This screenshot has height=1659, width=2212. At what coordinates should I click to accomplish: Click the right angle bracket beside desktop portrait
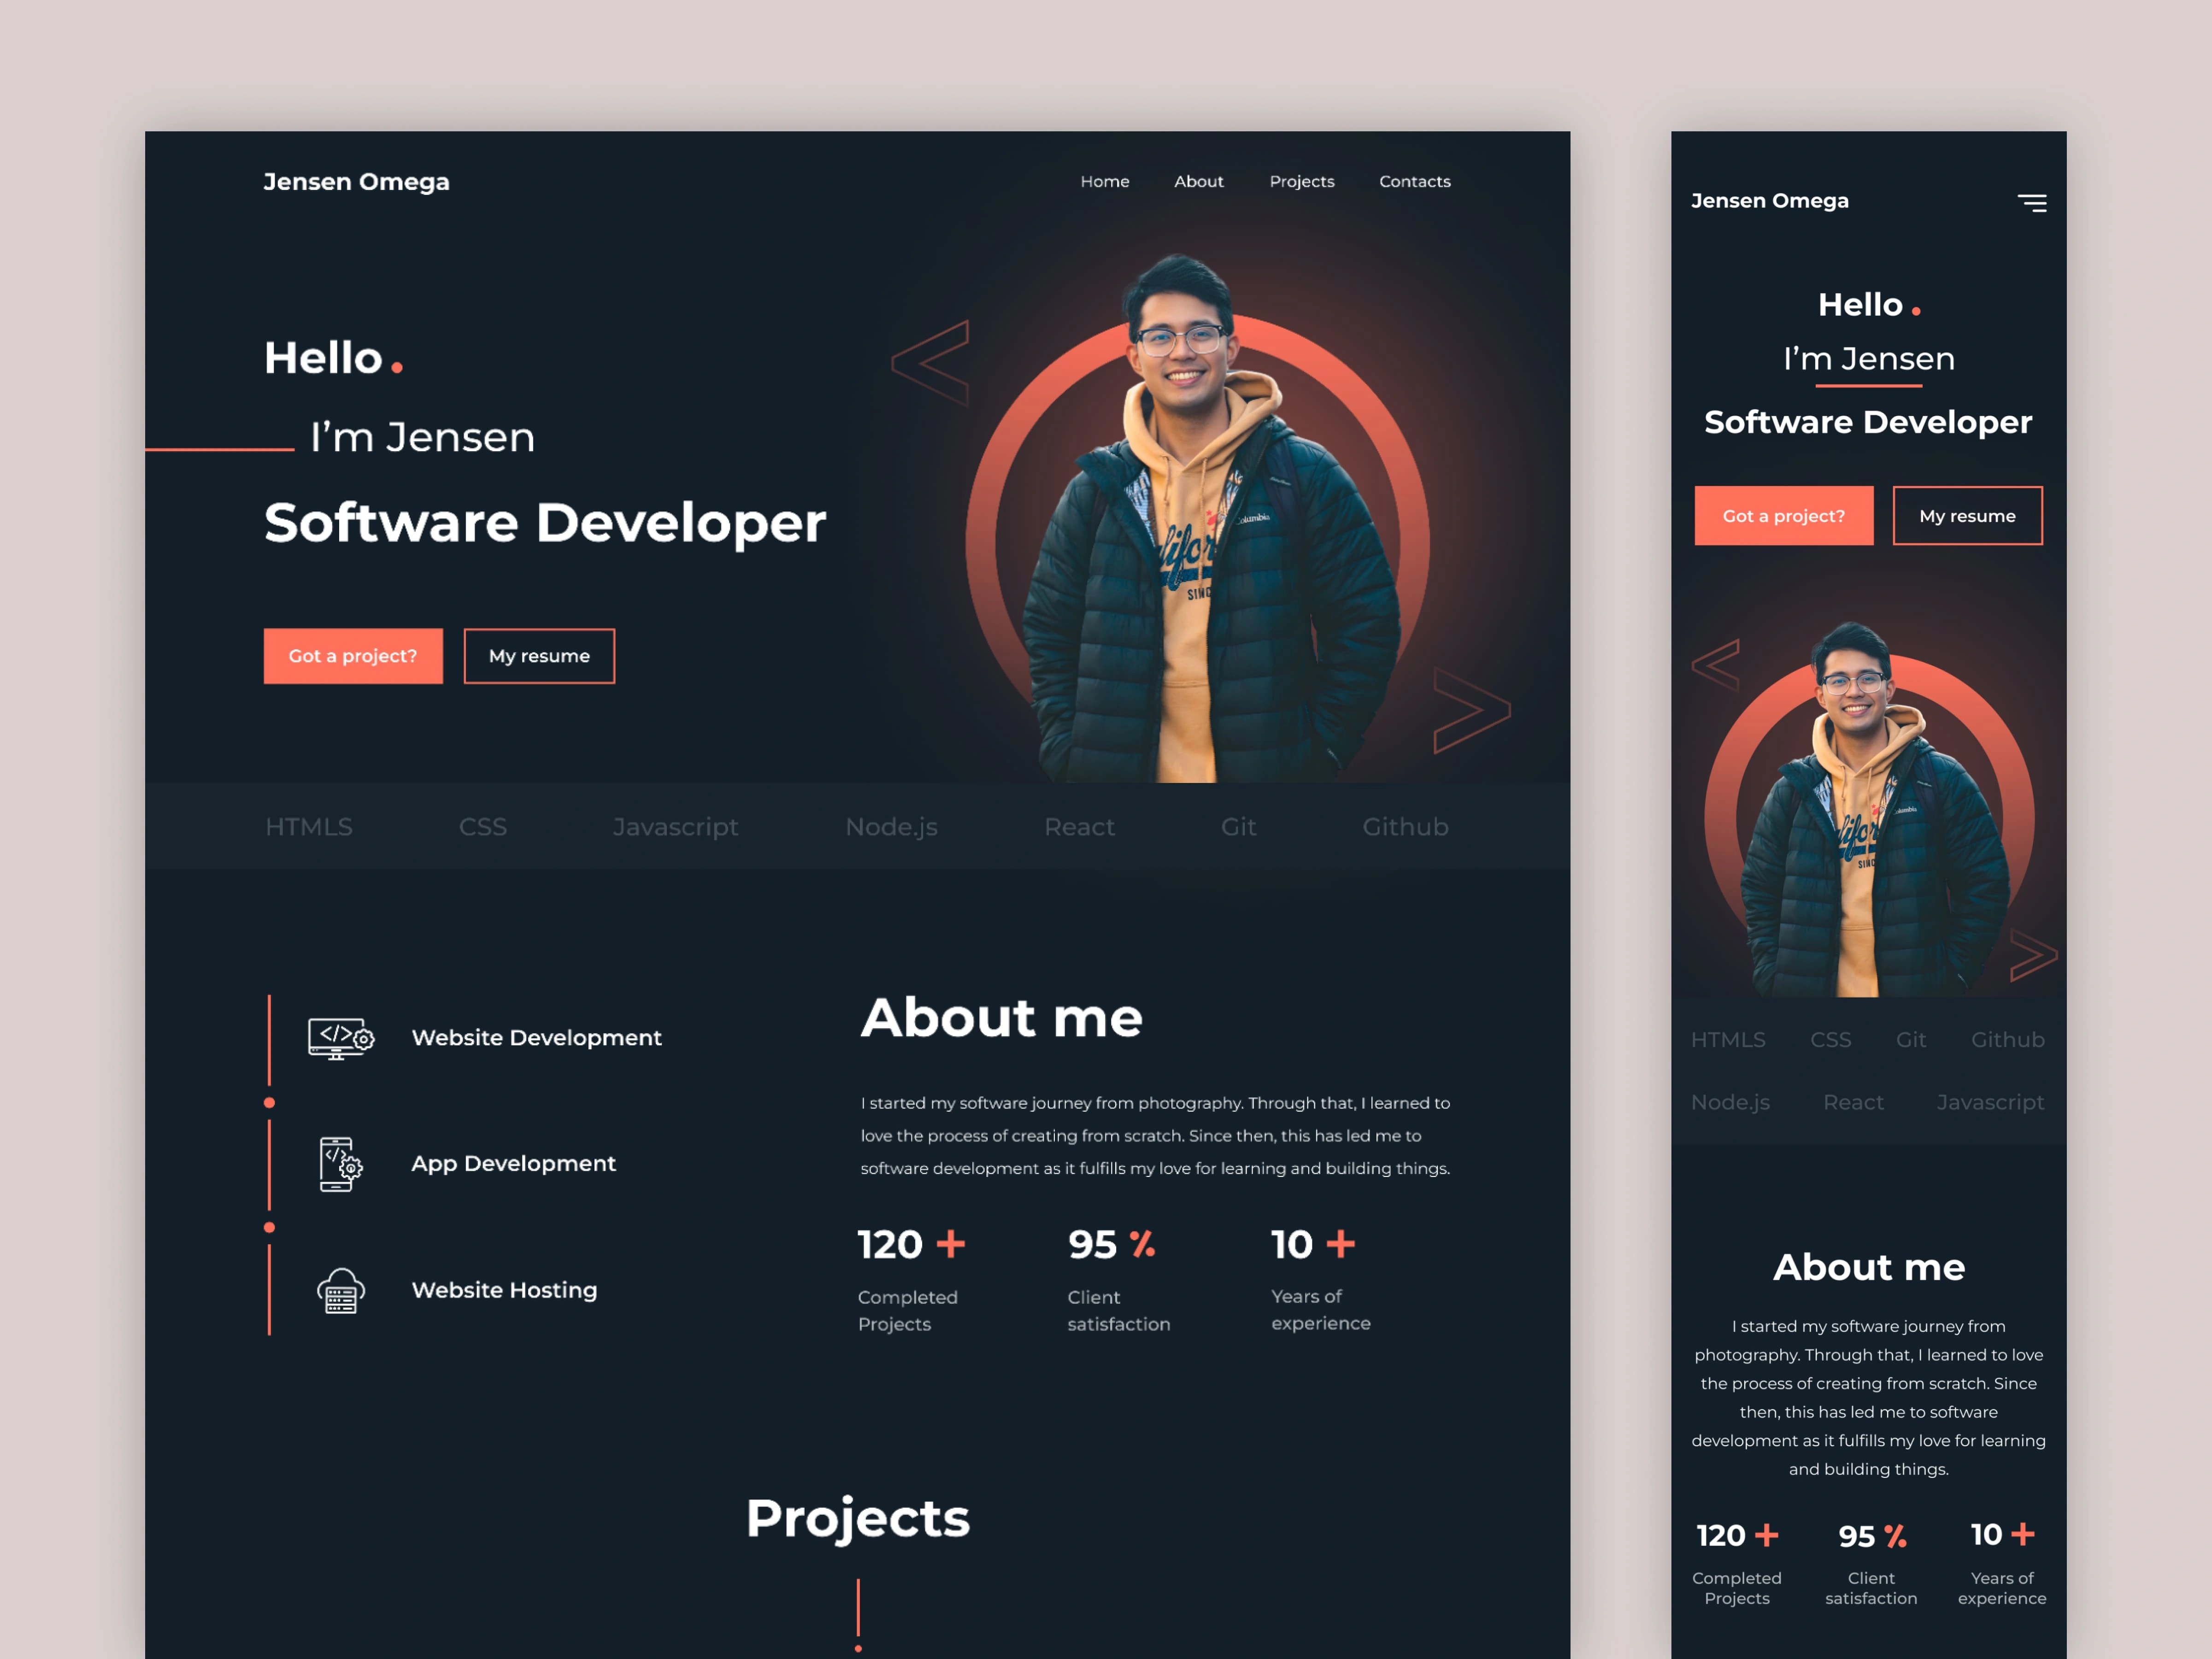pos(1471,710)
